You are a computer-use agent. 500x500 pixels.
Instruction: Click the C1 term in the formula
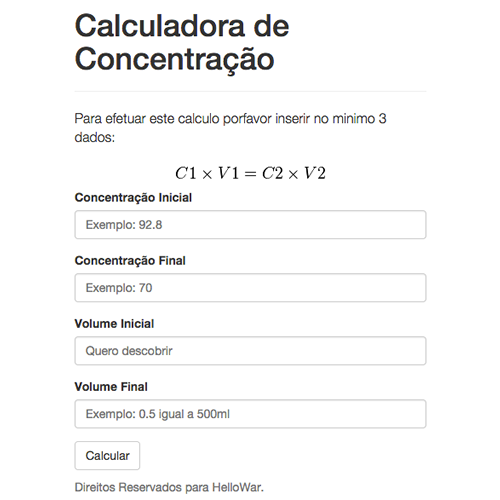click(x=186, y=173)
